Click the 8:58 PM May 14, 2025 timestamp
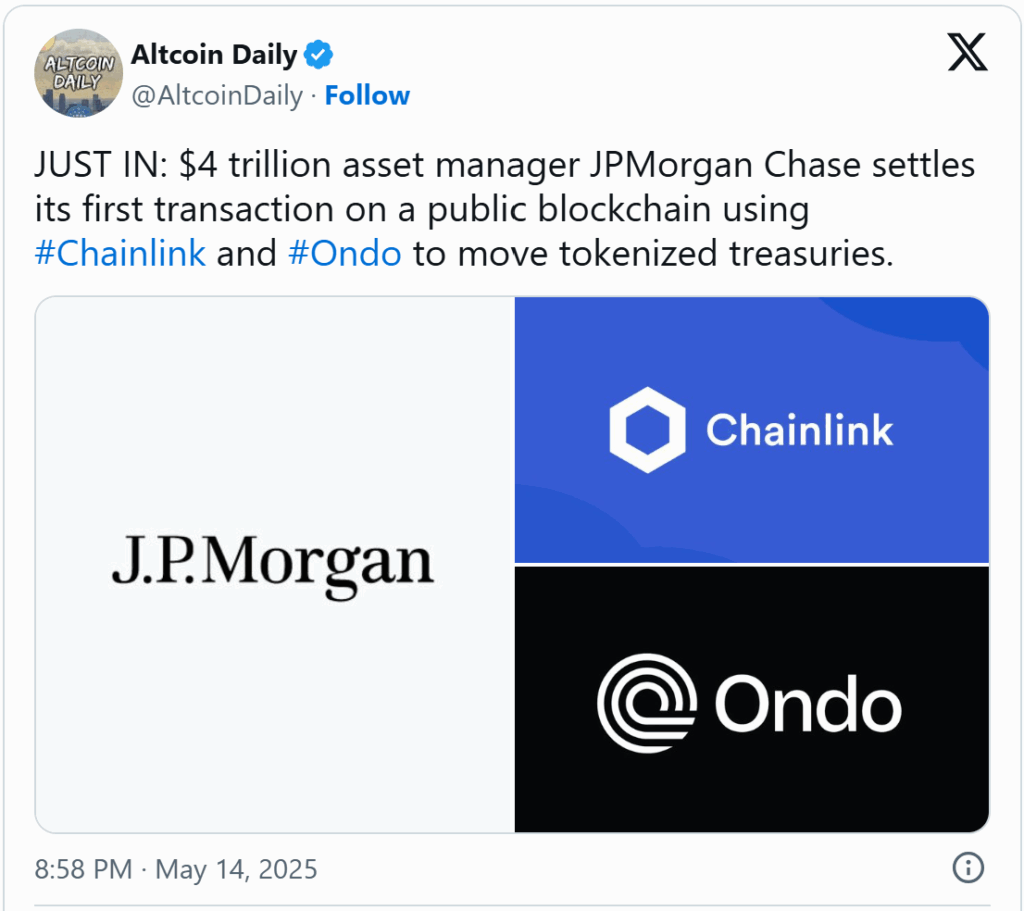This screenshot has width=1024, height=911. click(x=176, y=869)
